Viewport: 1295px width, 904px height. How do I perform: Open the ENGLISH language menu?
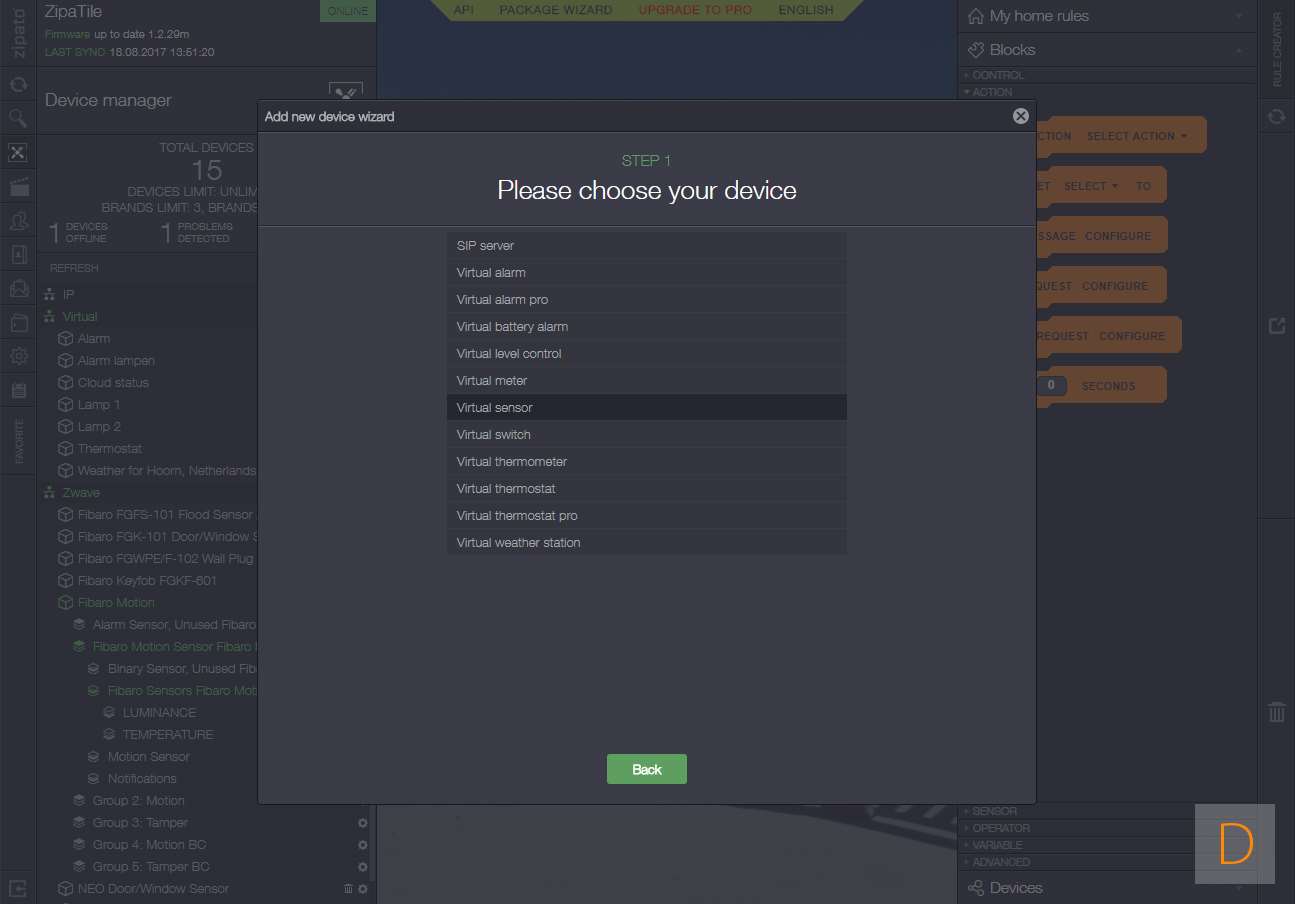click(x=806, y=10)
